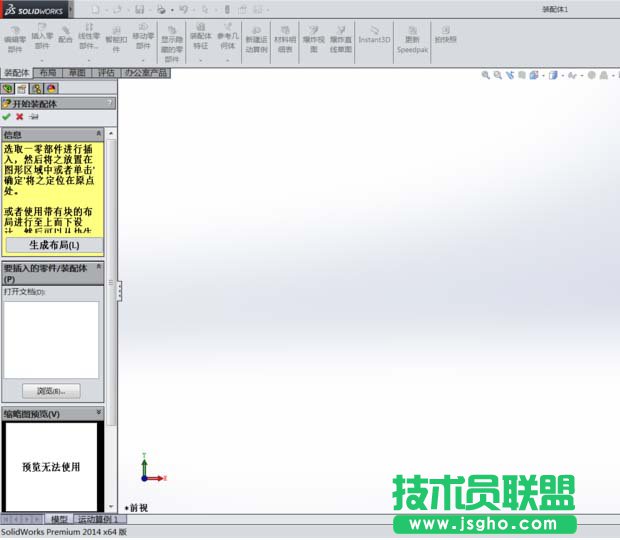Click Explode Line Sketch (爆炸直线草图)
The width and height of the screenshot is (620, 540).
[341, 40]
